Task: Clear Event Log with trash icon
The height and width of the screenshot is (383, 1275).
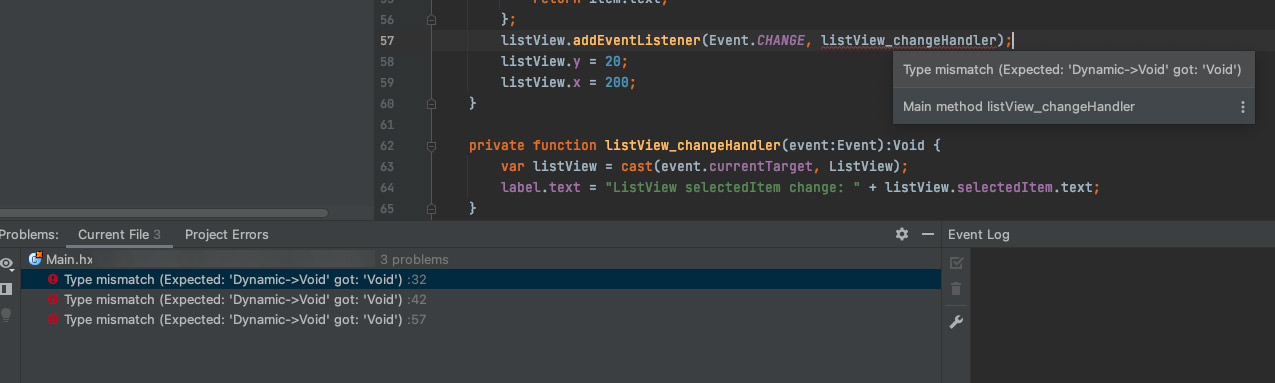Action: click(956, 289)
